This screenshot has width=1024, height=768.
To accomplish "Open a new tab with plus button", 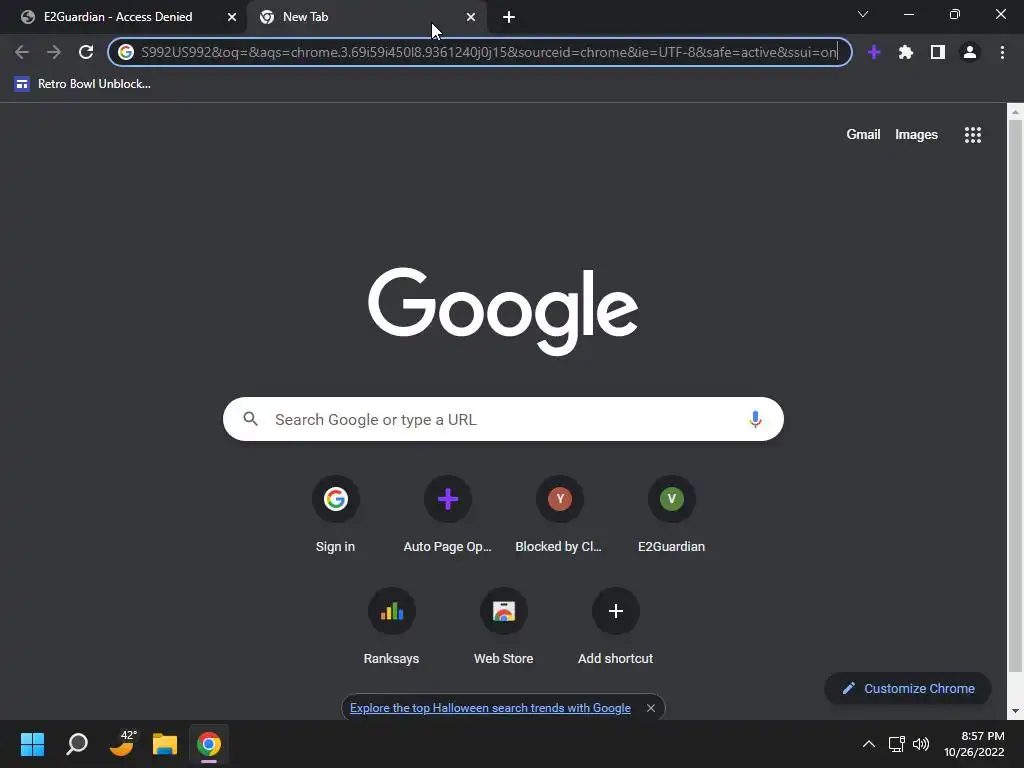I will (509, 17).
